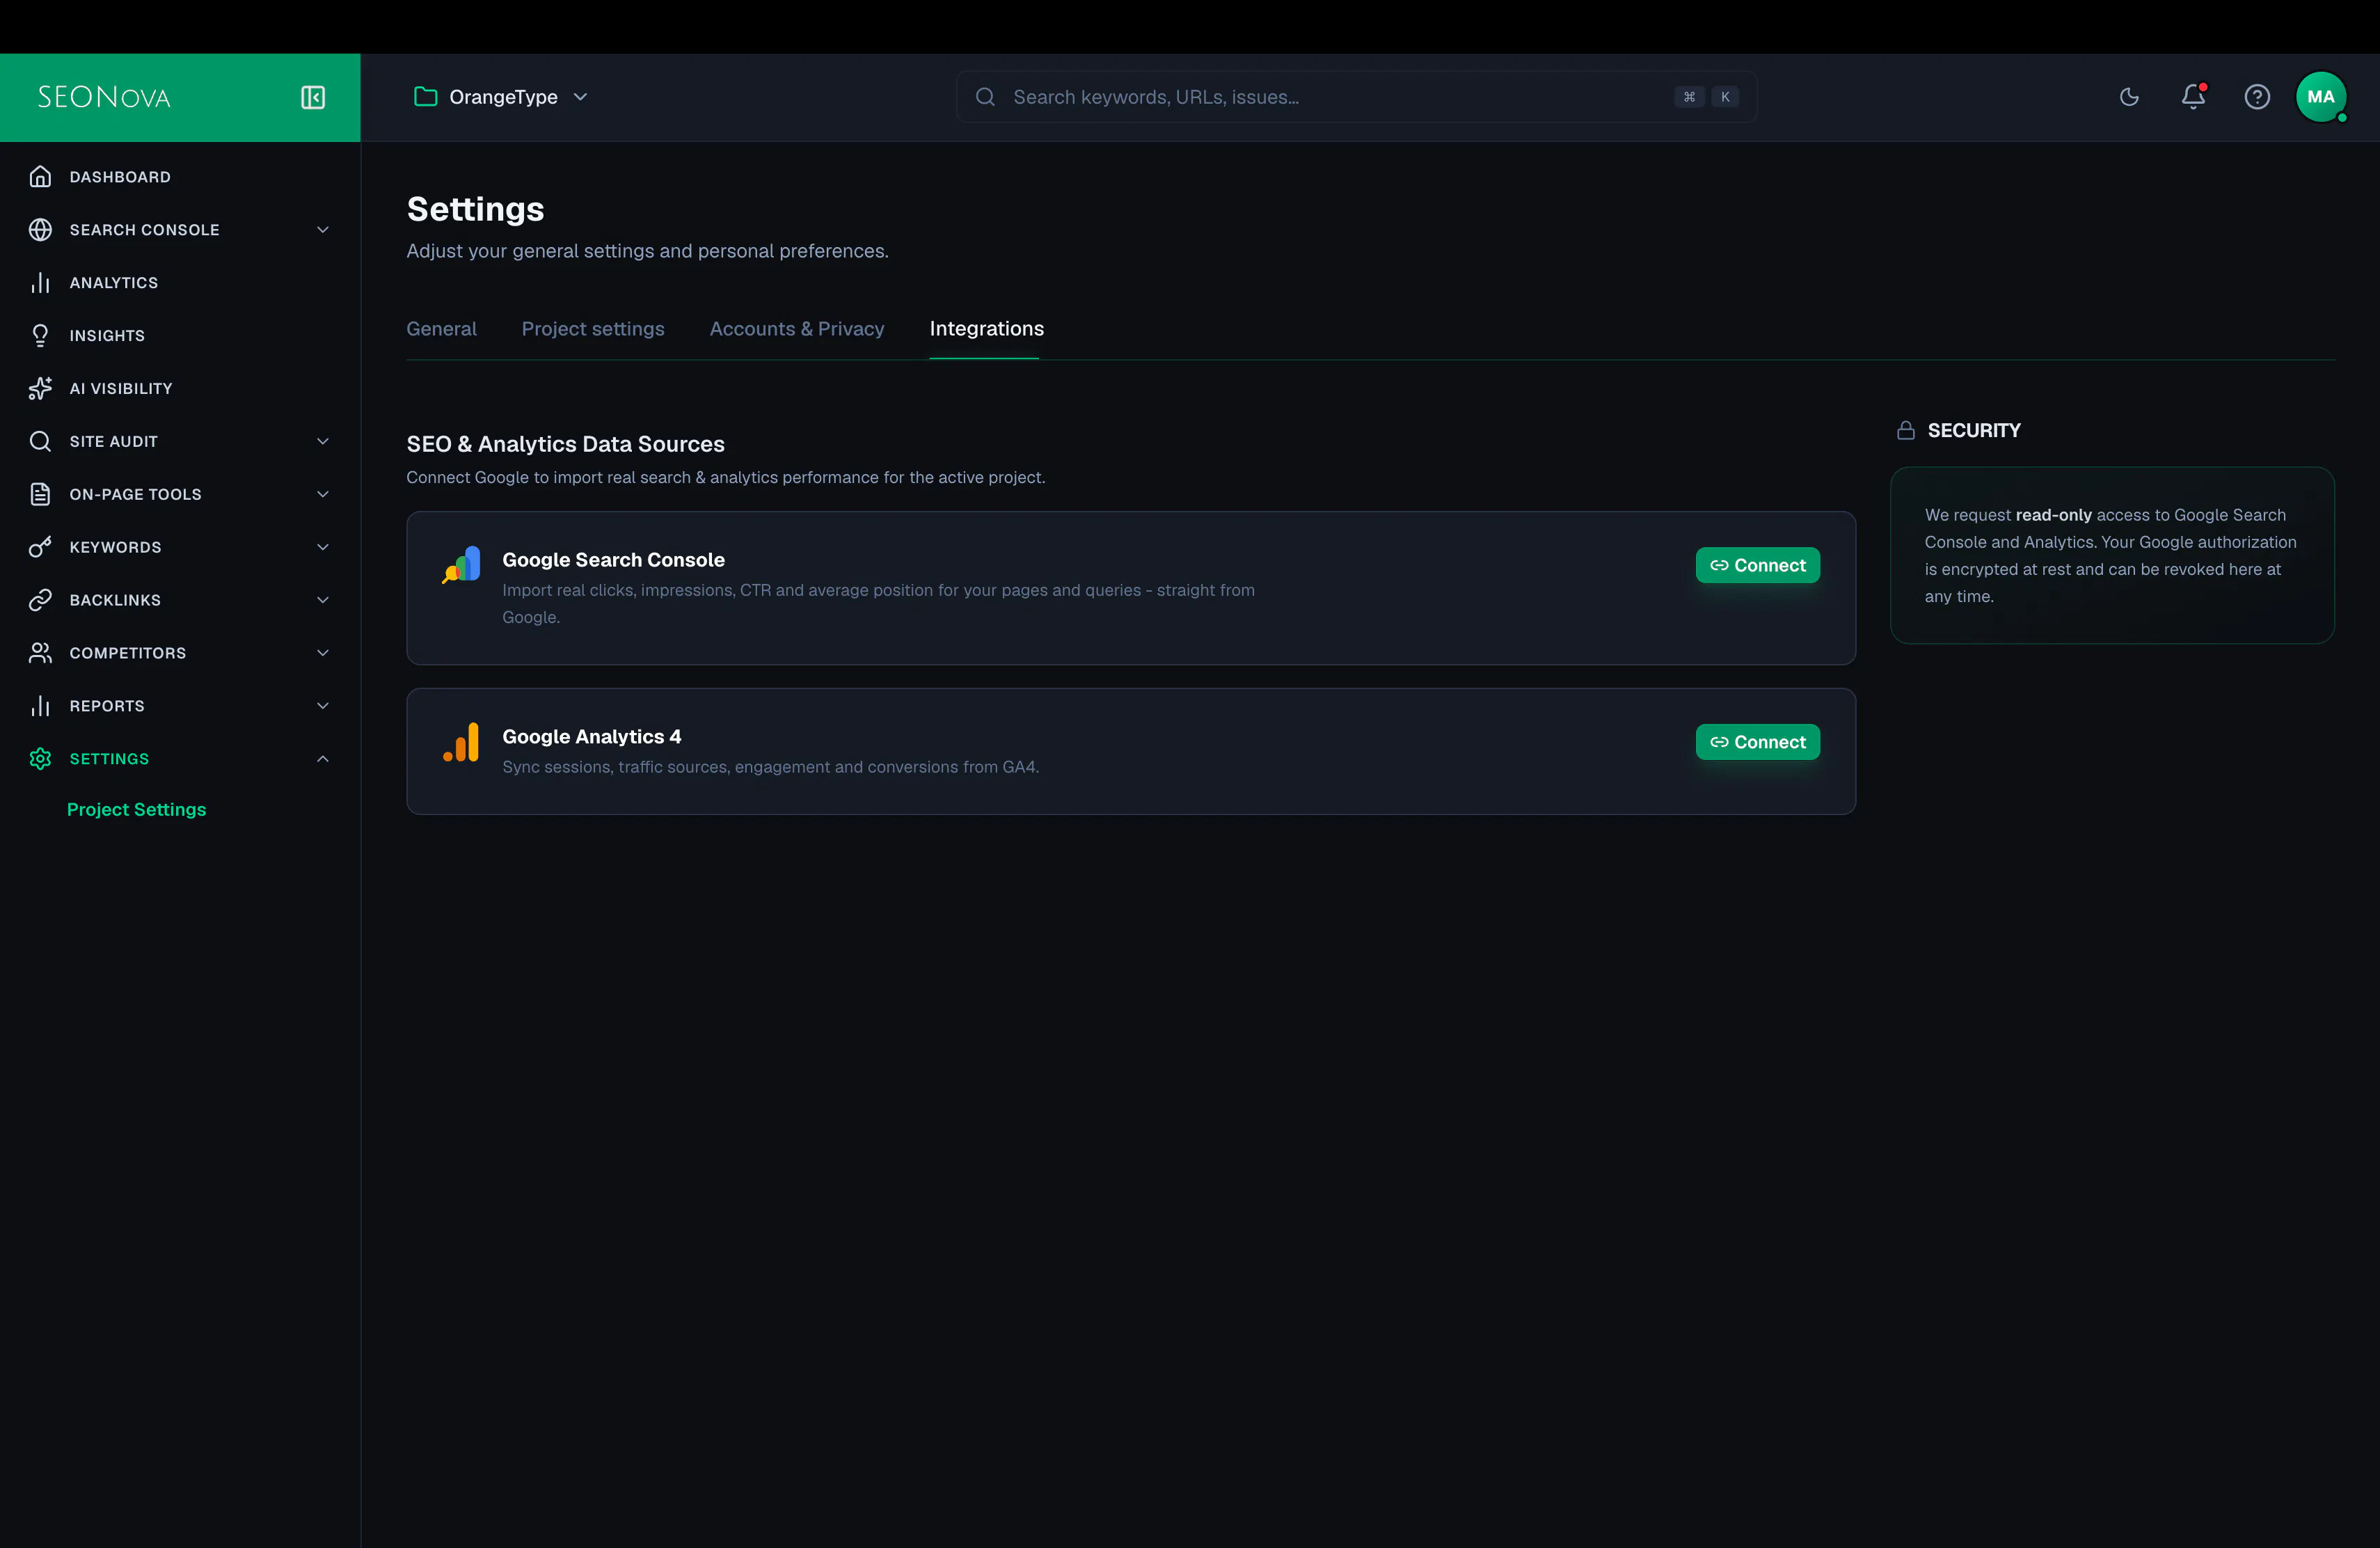Open the help question mark icon
This screenshot has height=1548, width=2380.
[x=2257, y=97]
